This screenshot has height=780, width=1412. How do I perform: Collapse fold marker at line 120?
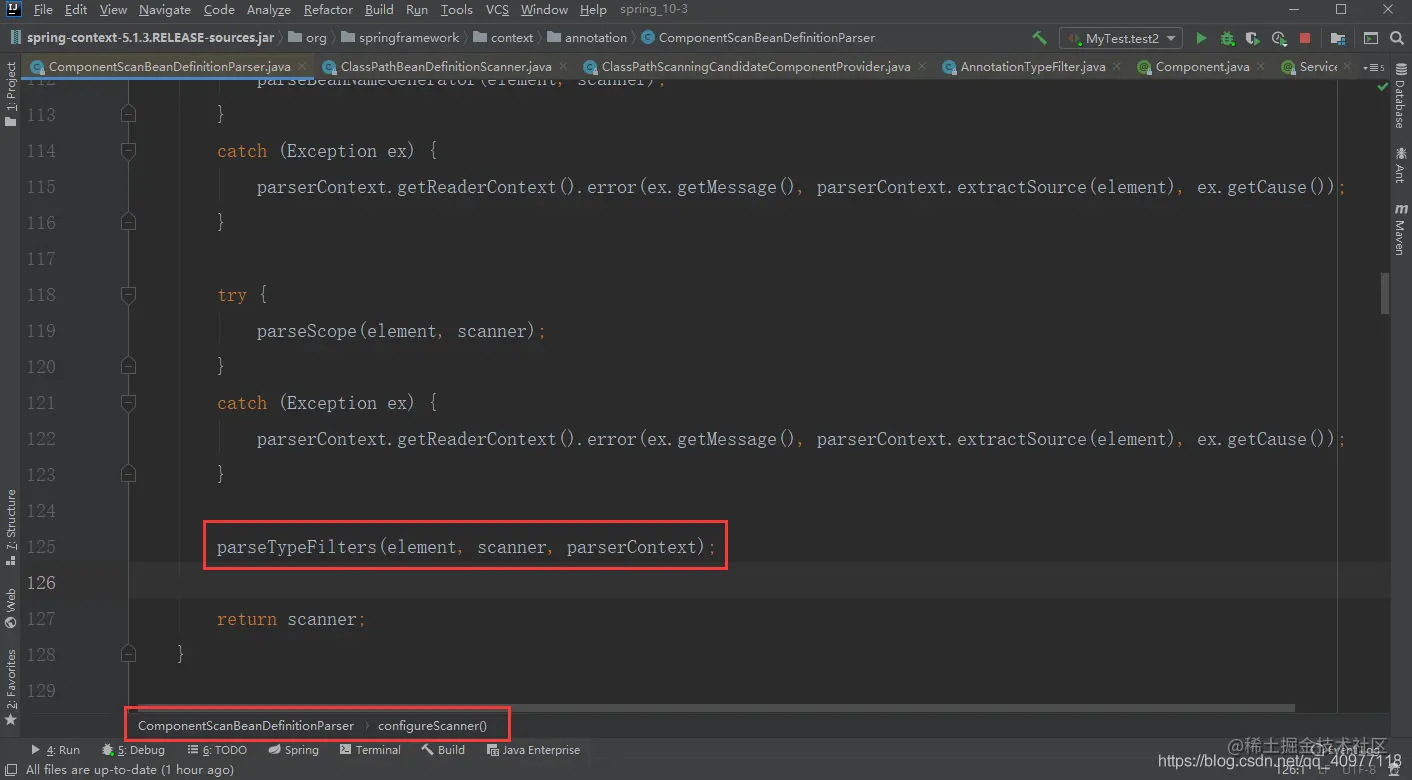pos(128,367)
